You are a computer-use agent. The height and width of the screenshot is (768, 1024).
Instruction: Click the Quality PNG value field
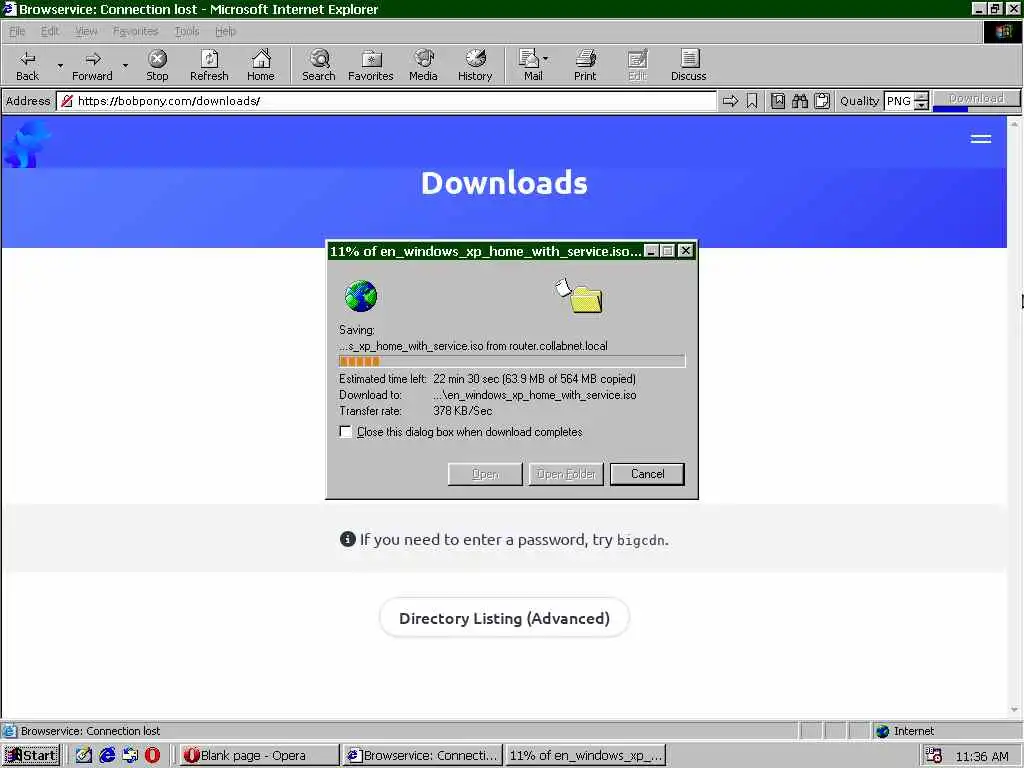click(899, 101)
